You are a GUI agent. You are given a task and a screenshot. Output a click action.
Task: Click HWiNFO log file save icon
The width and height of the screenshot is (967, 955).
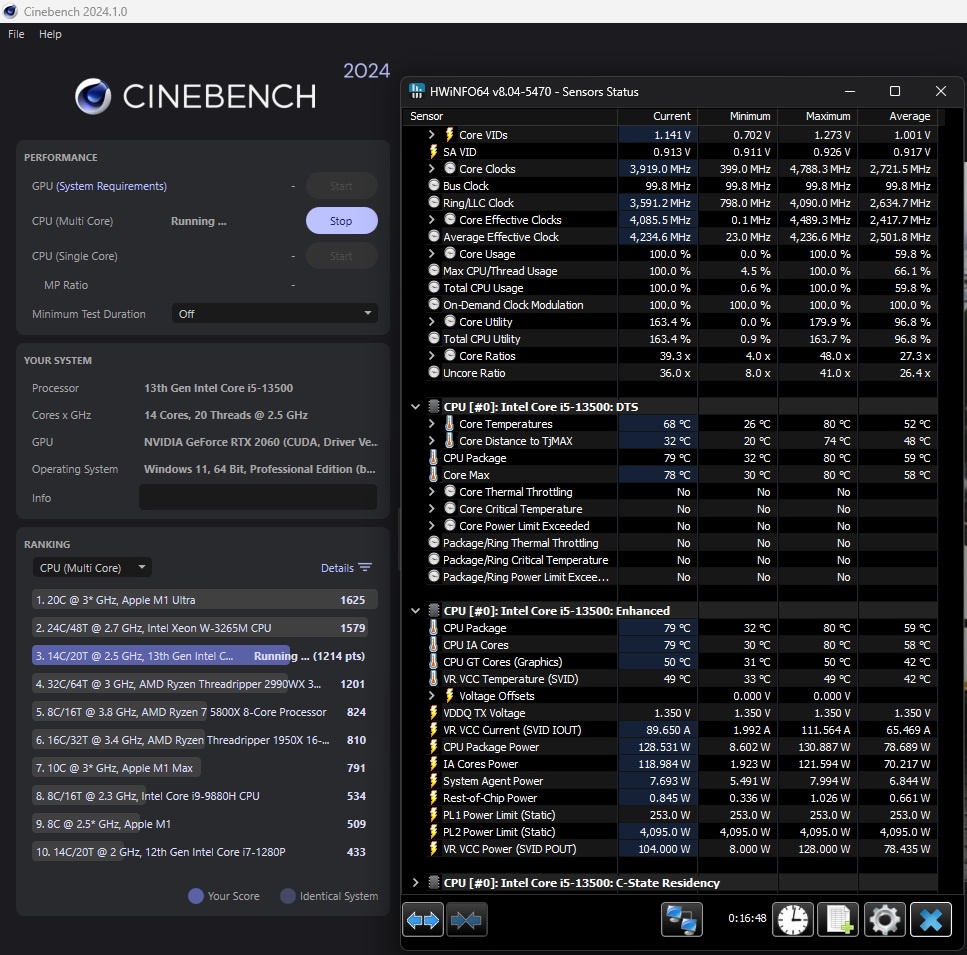click(x=838, y=920)
